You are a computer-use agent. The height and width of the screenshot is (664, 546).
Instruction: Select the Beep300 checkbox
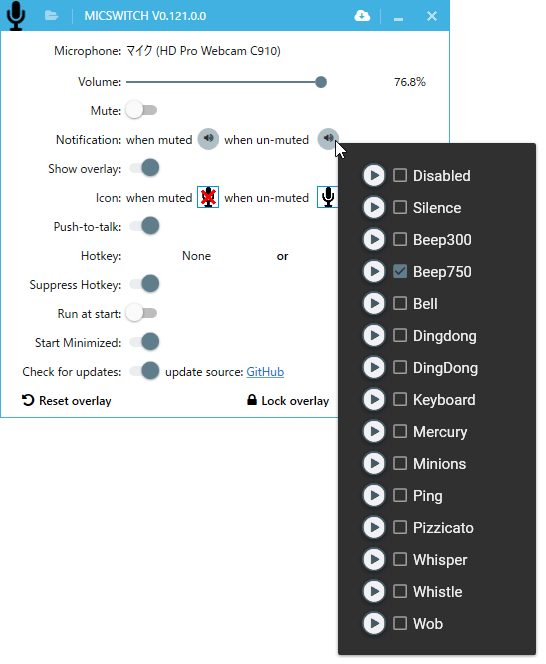click(x=400, y=239)
